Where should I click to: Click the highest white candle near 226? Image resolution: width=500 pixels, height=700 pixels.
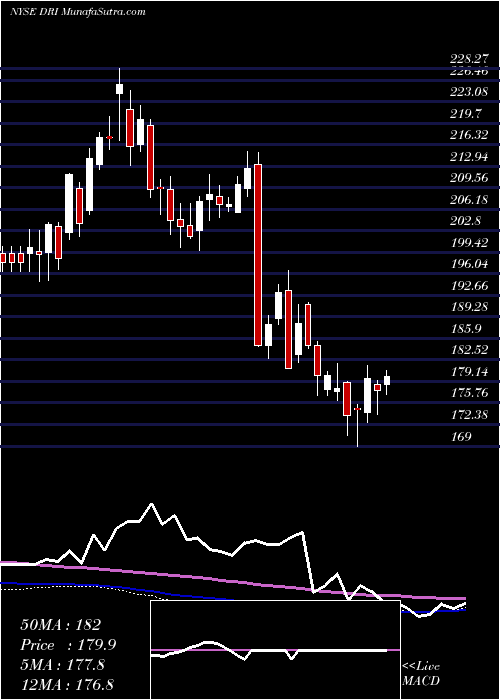click(x=119, y=88)
